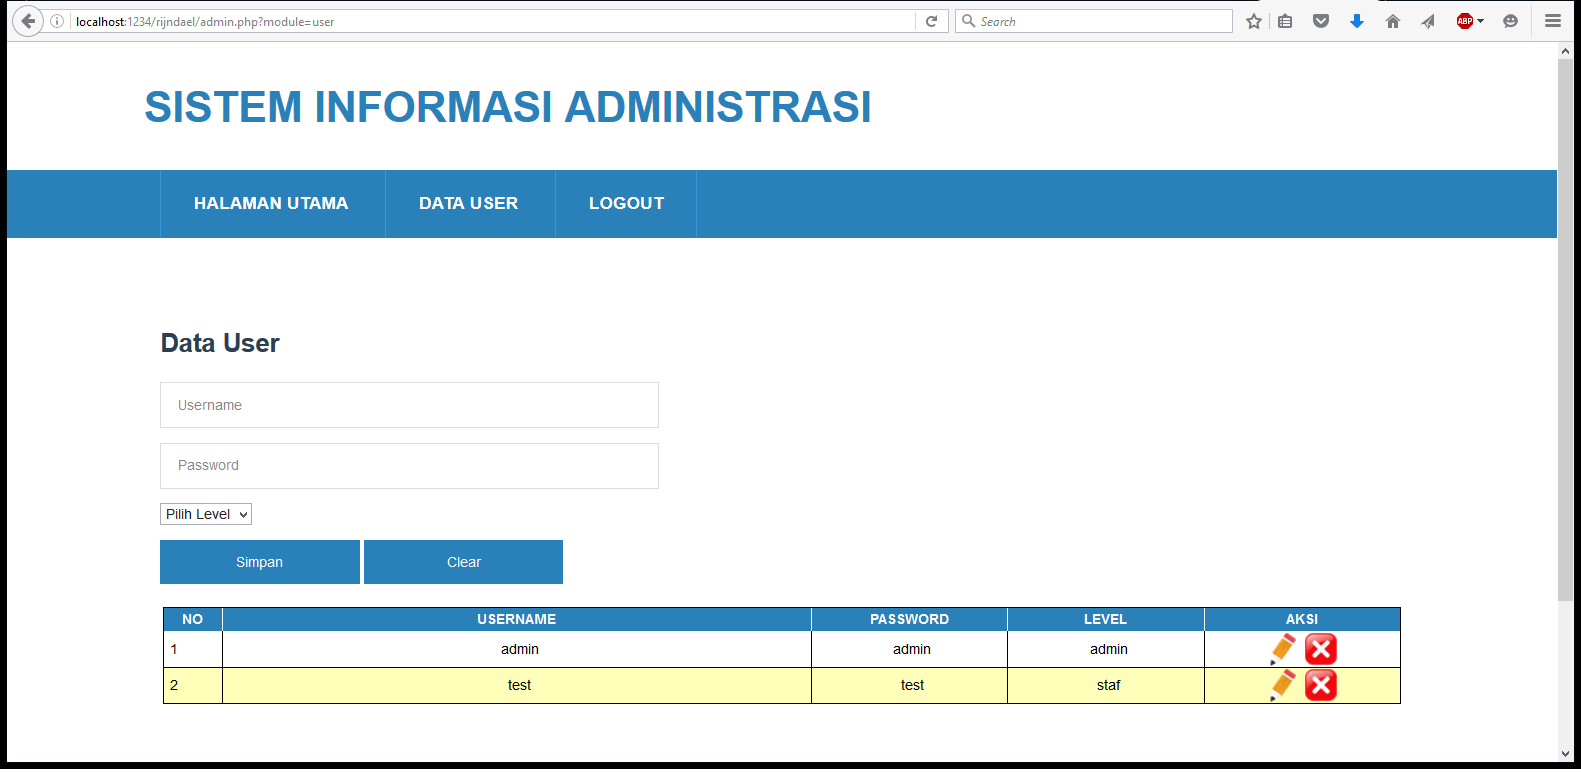Delete the test user with red X

point(1321,685)
